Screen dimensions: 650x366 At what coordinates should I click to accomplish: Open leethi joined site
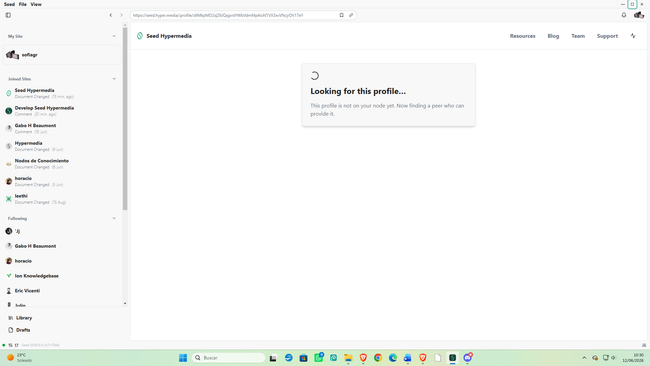[62, 199]
